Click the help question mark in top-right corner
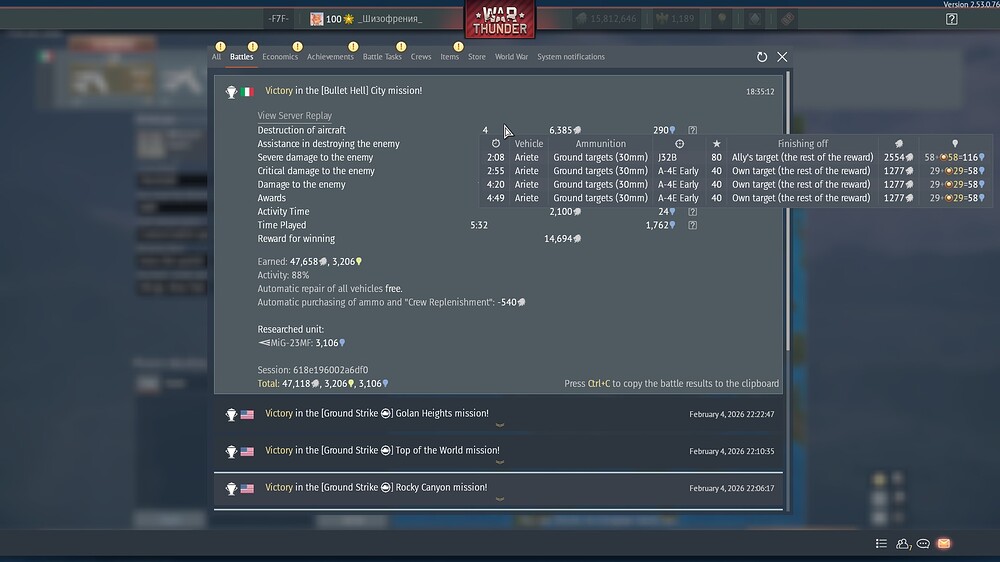Screen dimensions: 1000x562 pyautogui.click(x=951, y=19)
